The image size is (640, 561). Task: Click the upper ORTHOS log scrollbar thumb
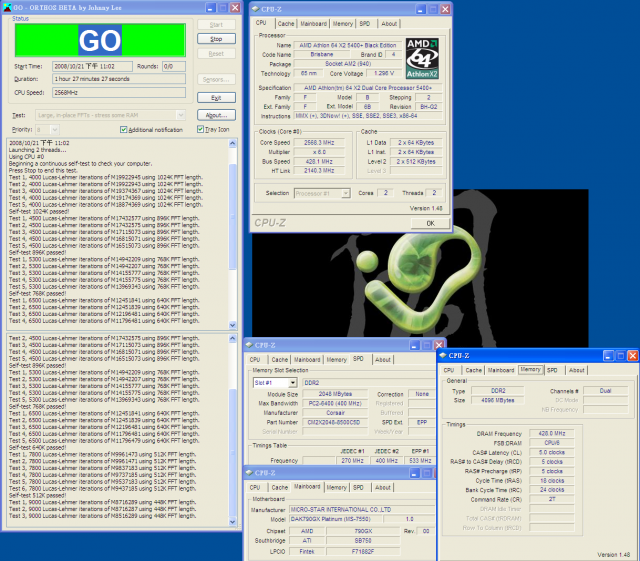click(x=233, y=217)
